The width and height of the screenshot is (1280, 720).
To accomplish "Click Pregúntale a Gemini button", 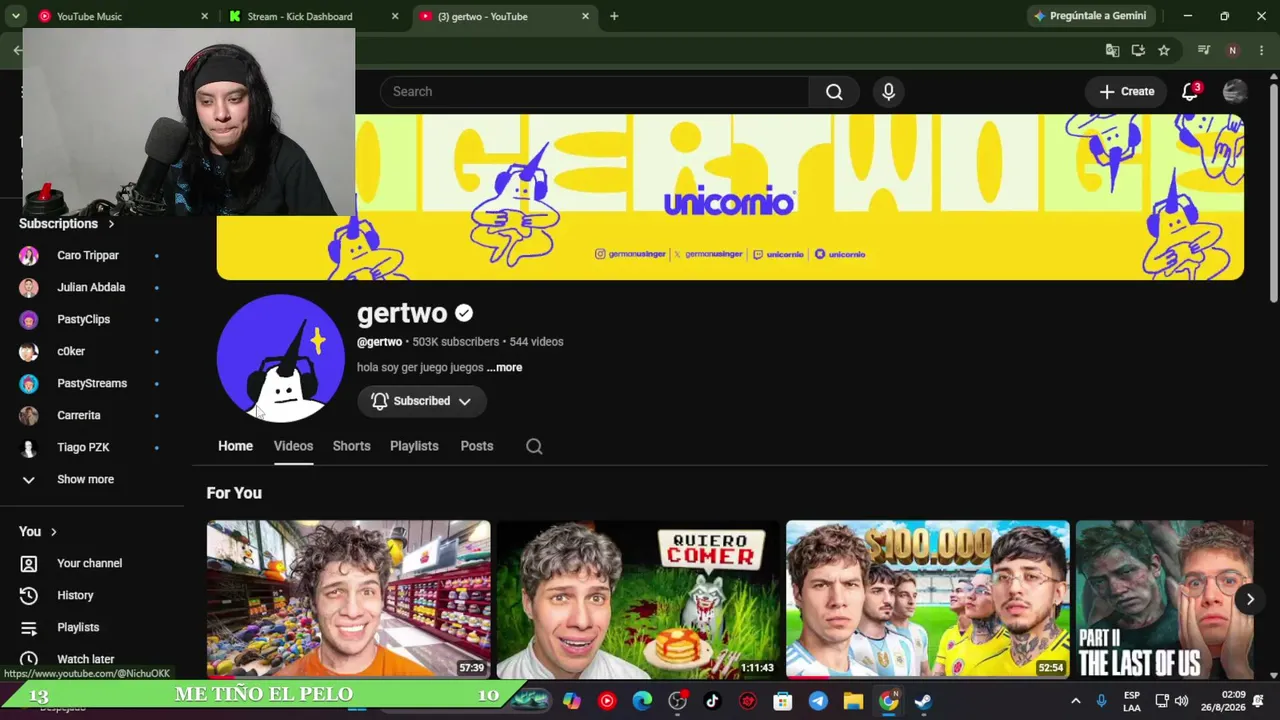I will [x=1092, y=16].
